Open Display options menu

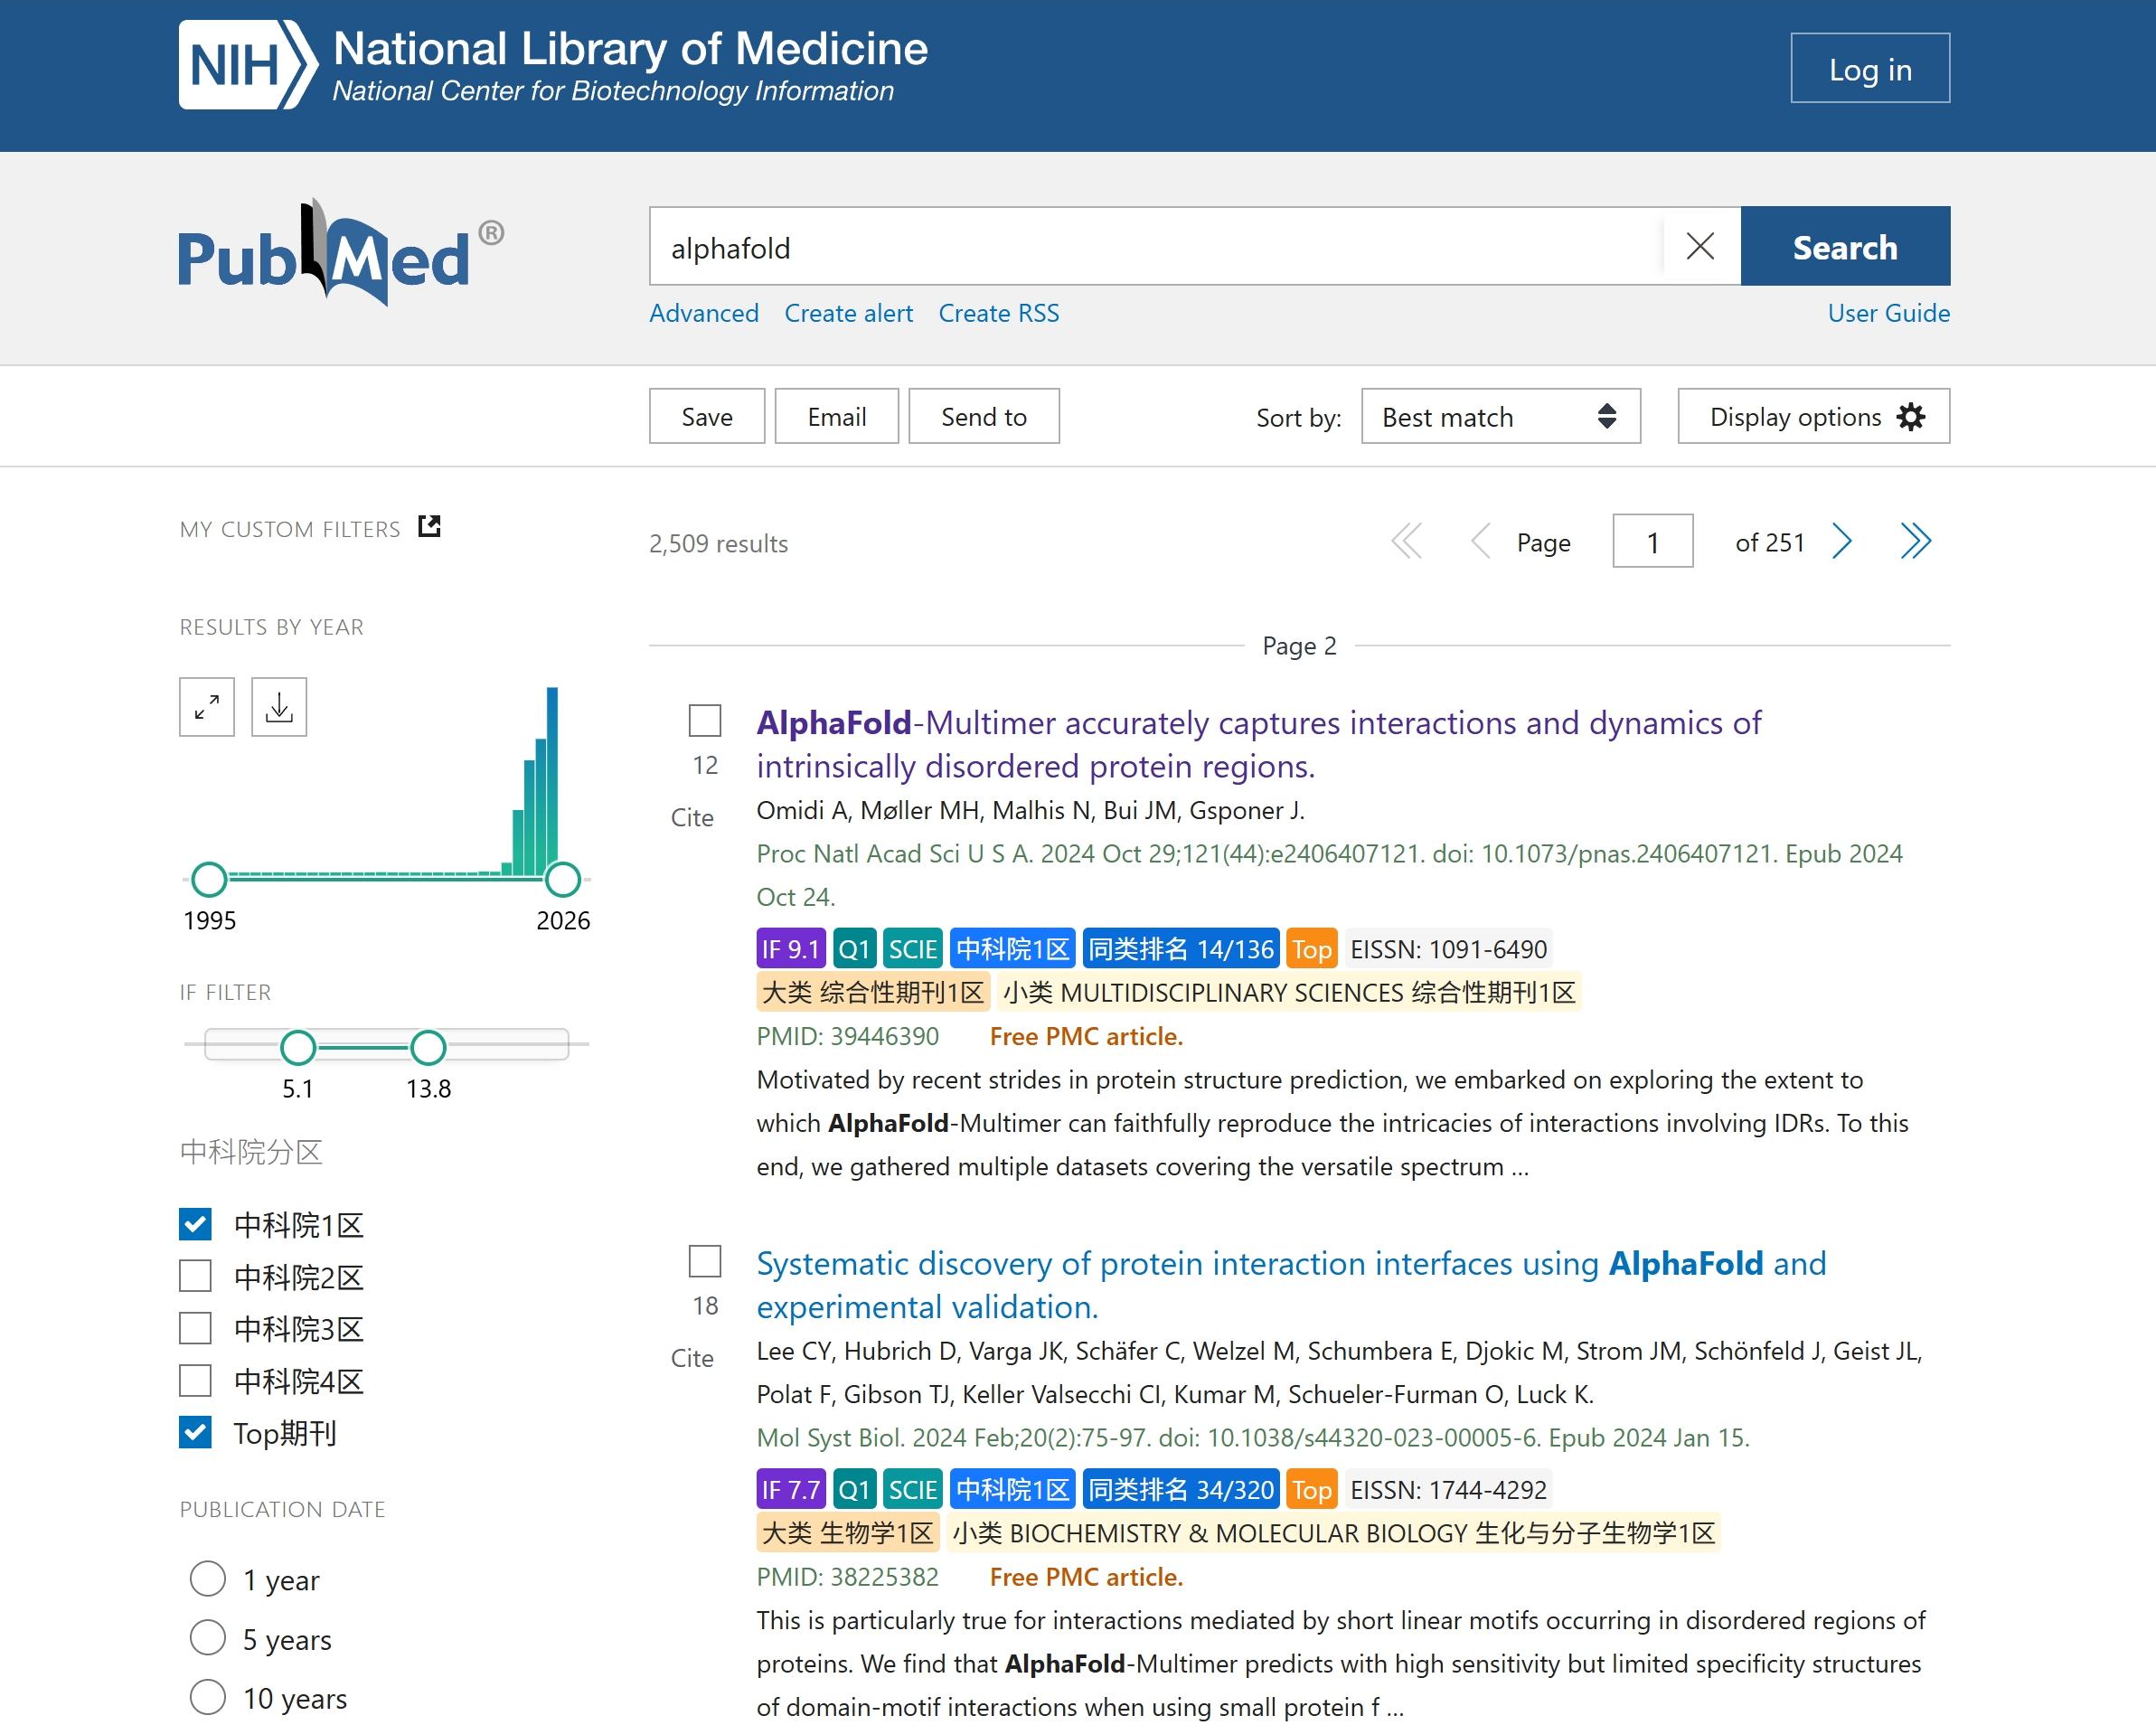pos(1813,416)
